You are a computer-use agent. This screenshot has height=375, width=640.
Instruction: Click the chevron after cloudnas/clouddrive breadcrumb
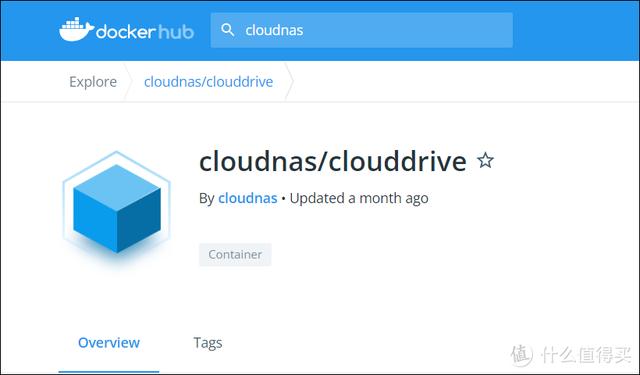point(289,82)
